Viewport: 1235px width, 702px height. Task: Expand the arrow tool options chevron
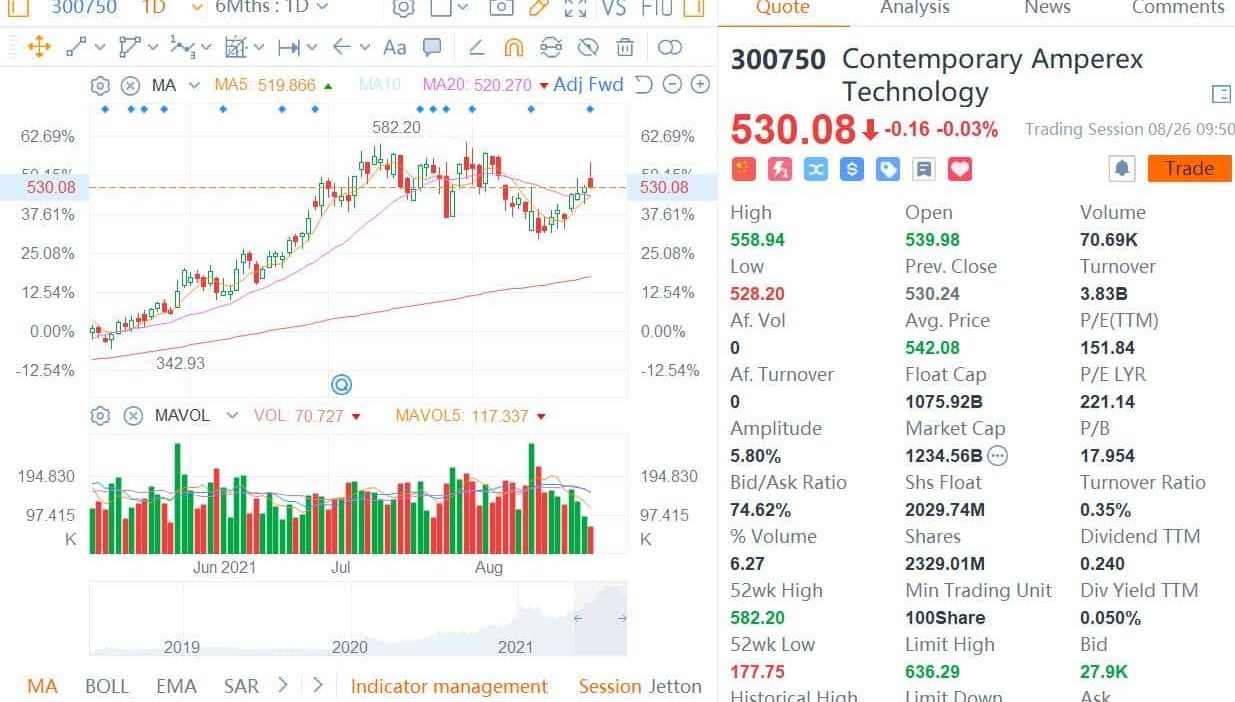click(x=365, y=47)
